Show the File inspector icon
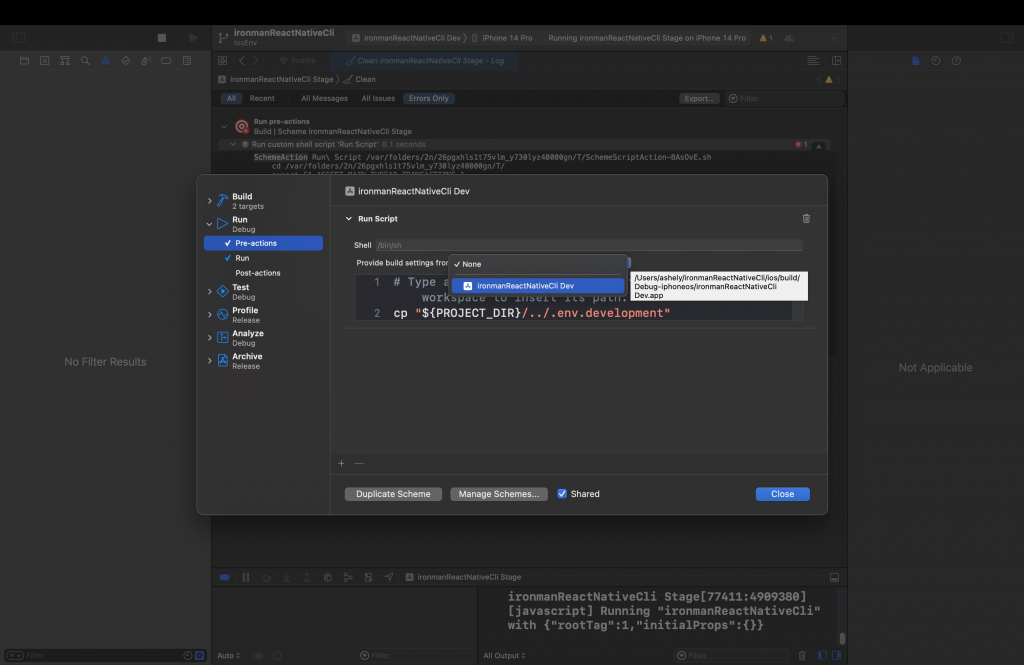 pos(916,61)
